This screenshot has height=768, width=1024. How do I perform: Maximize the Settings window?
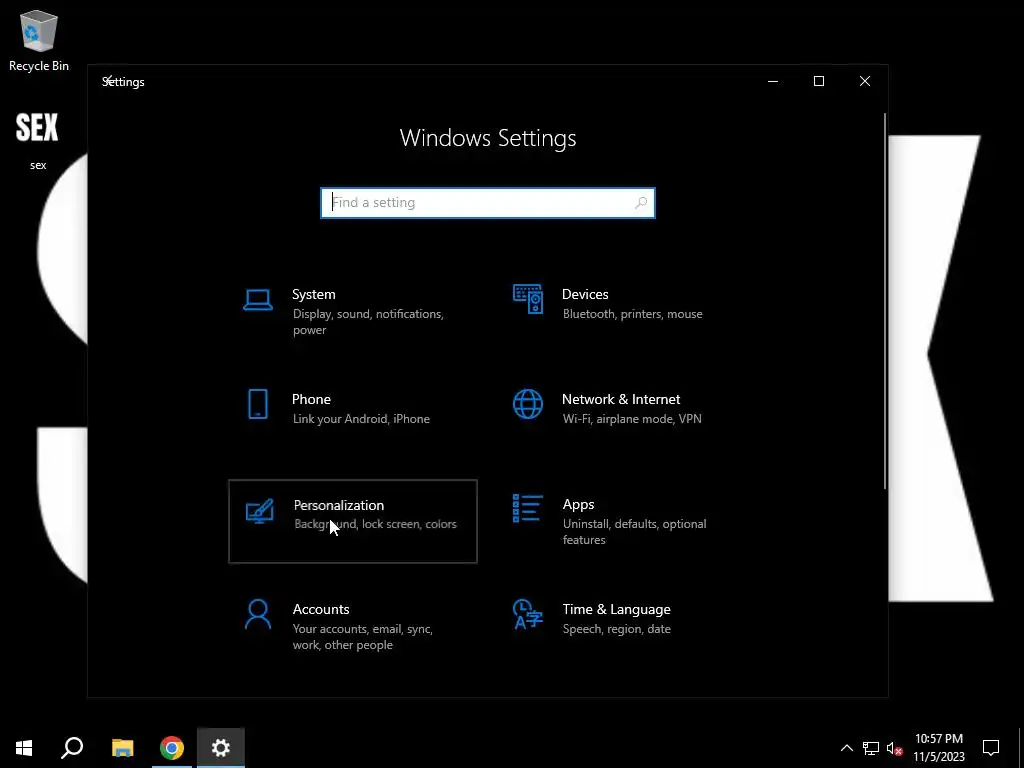[819, 81]
